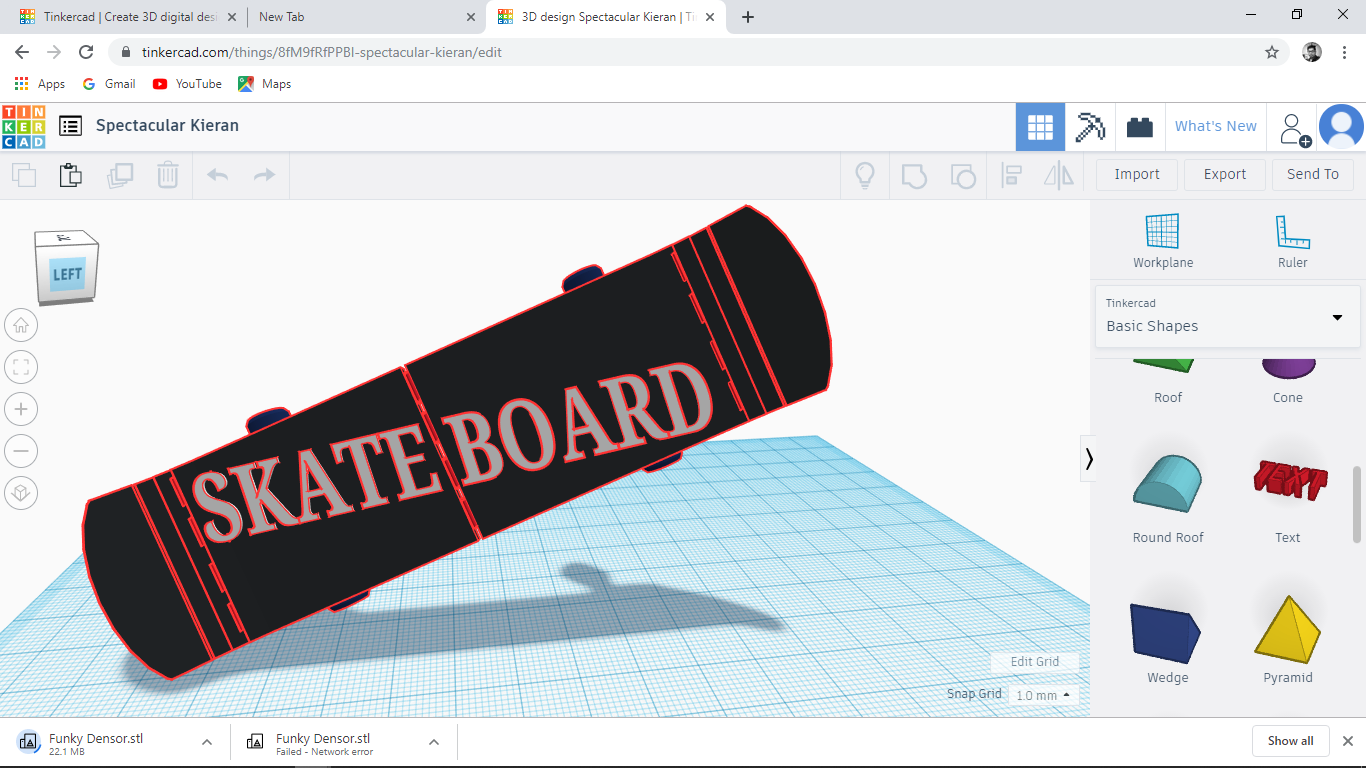Click the Group shapes icon

coord(914,176)
